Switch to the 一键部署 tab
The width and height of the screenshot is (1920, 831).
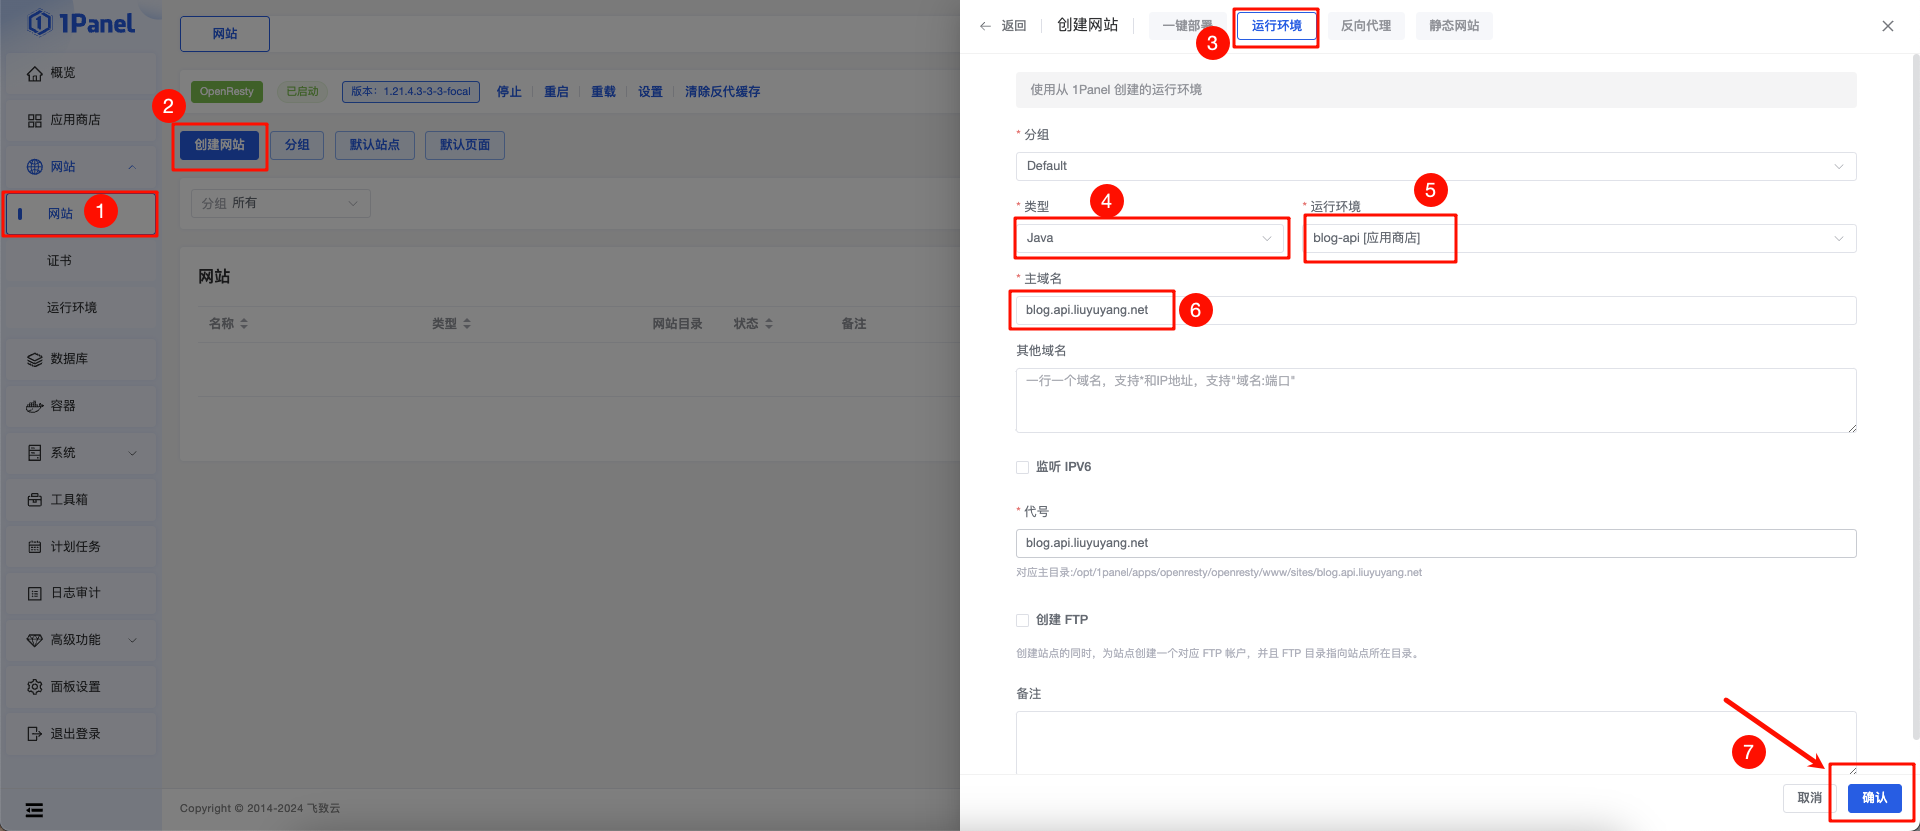(x=1187, y=26)
